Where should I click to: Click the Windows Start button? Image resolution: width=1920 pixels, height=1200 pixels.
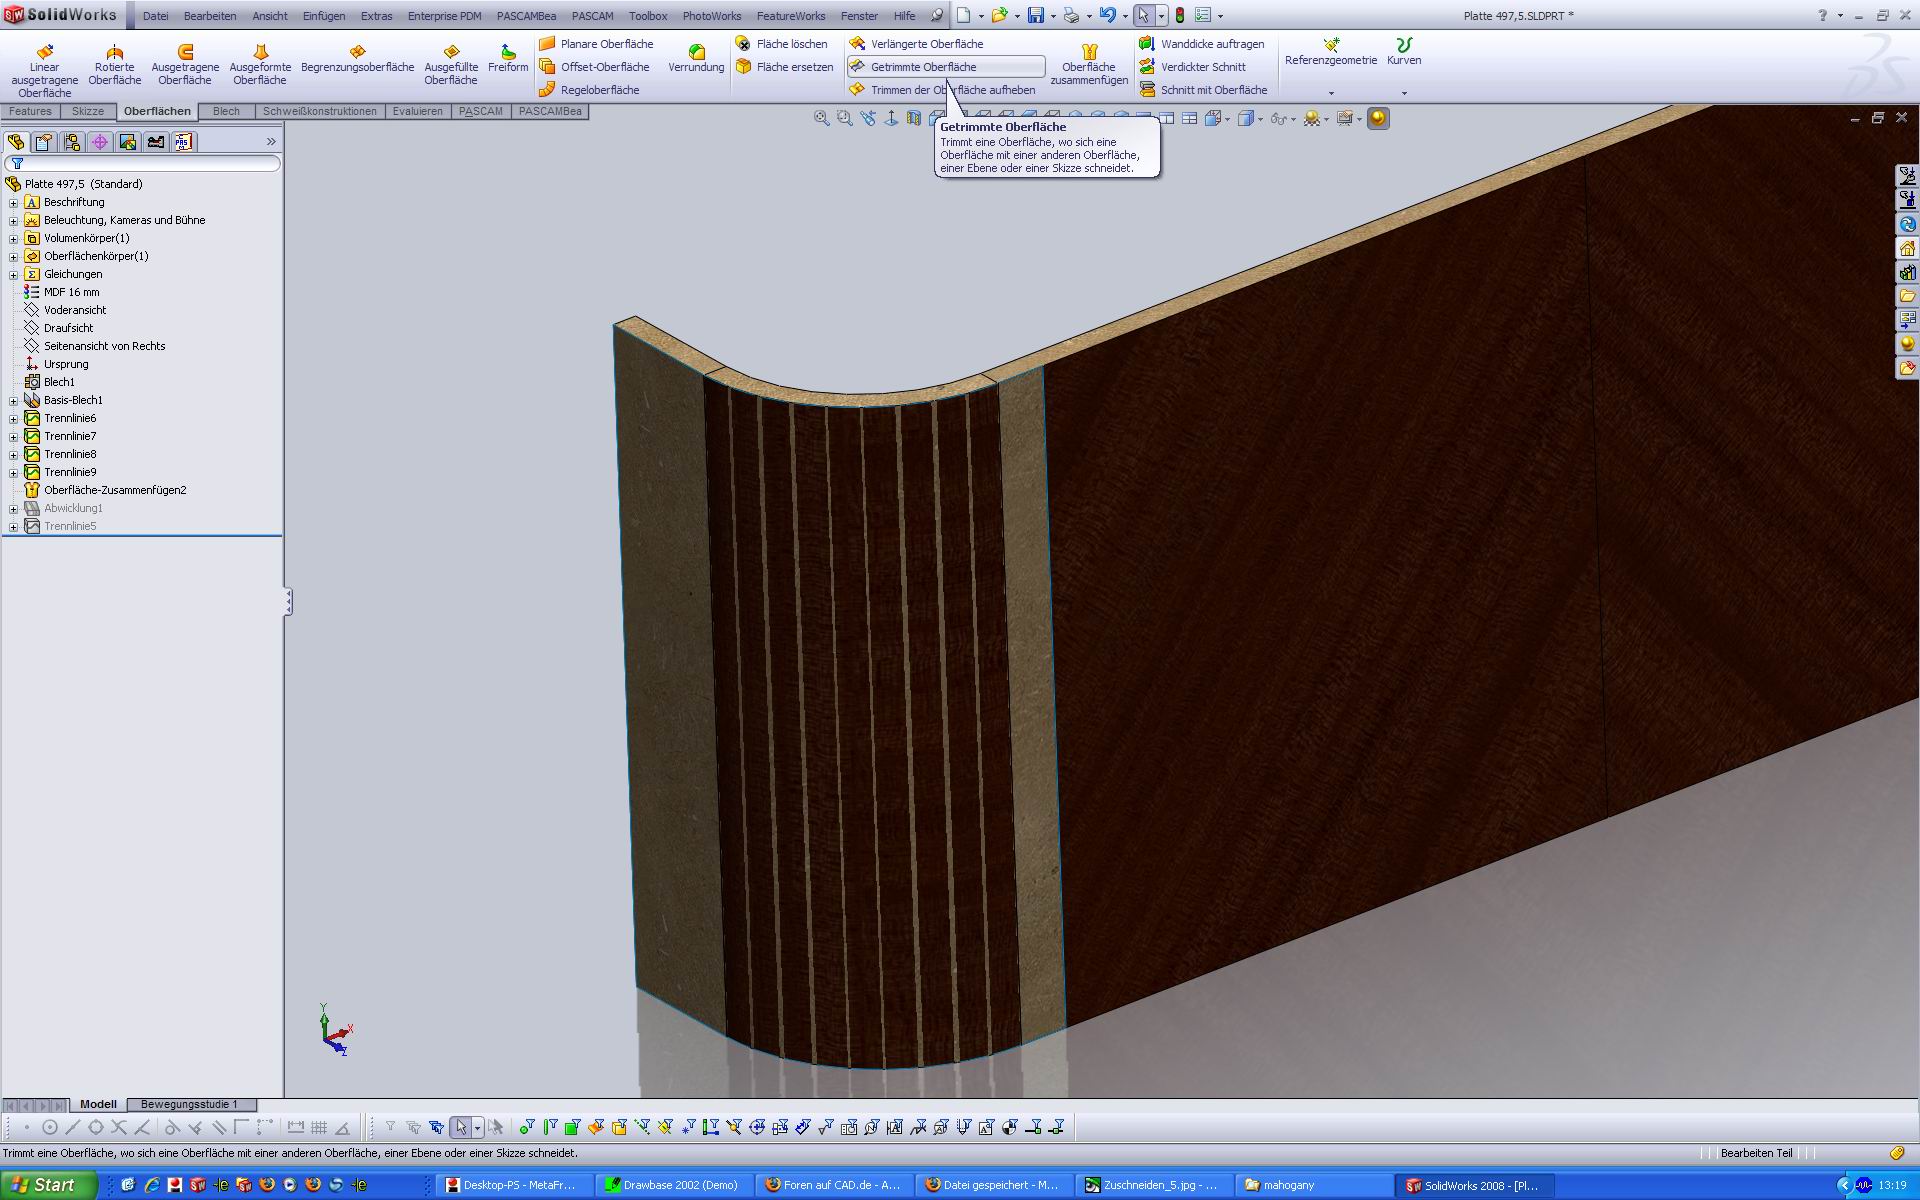point(48,1185)
